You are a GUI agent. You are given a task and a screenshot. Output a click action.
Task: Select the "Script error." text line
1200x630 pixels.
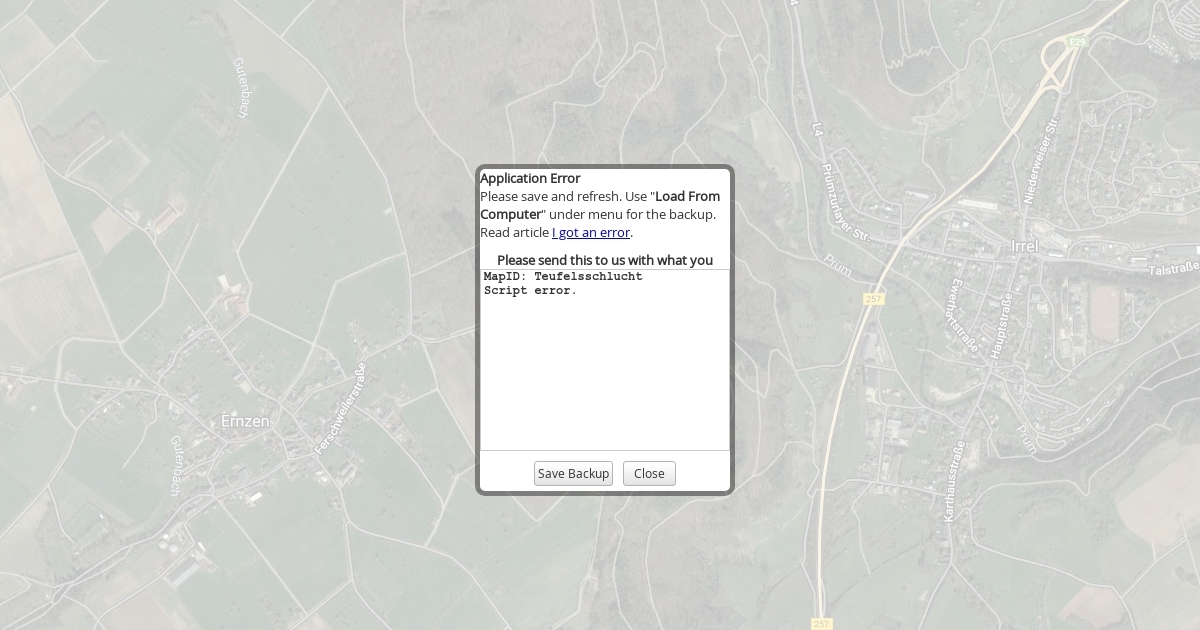tap(530, 291)
